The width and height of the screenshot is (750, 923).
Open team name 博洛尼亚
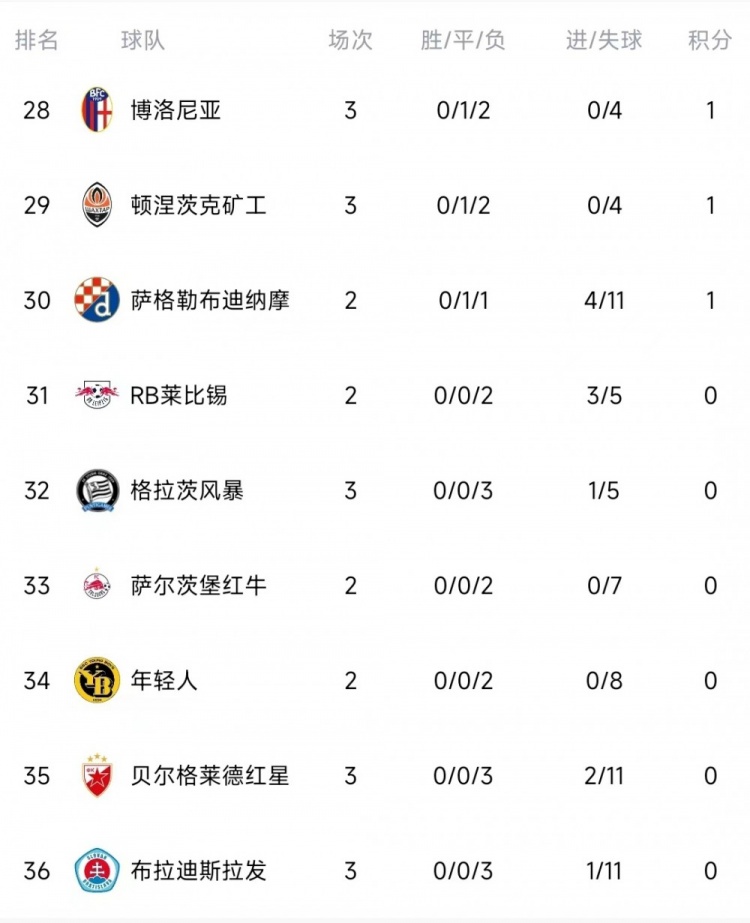click(176, 110)
